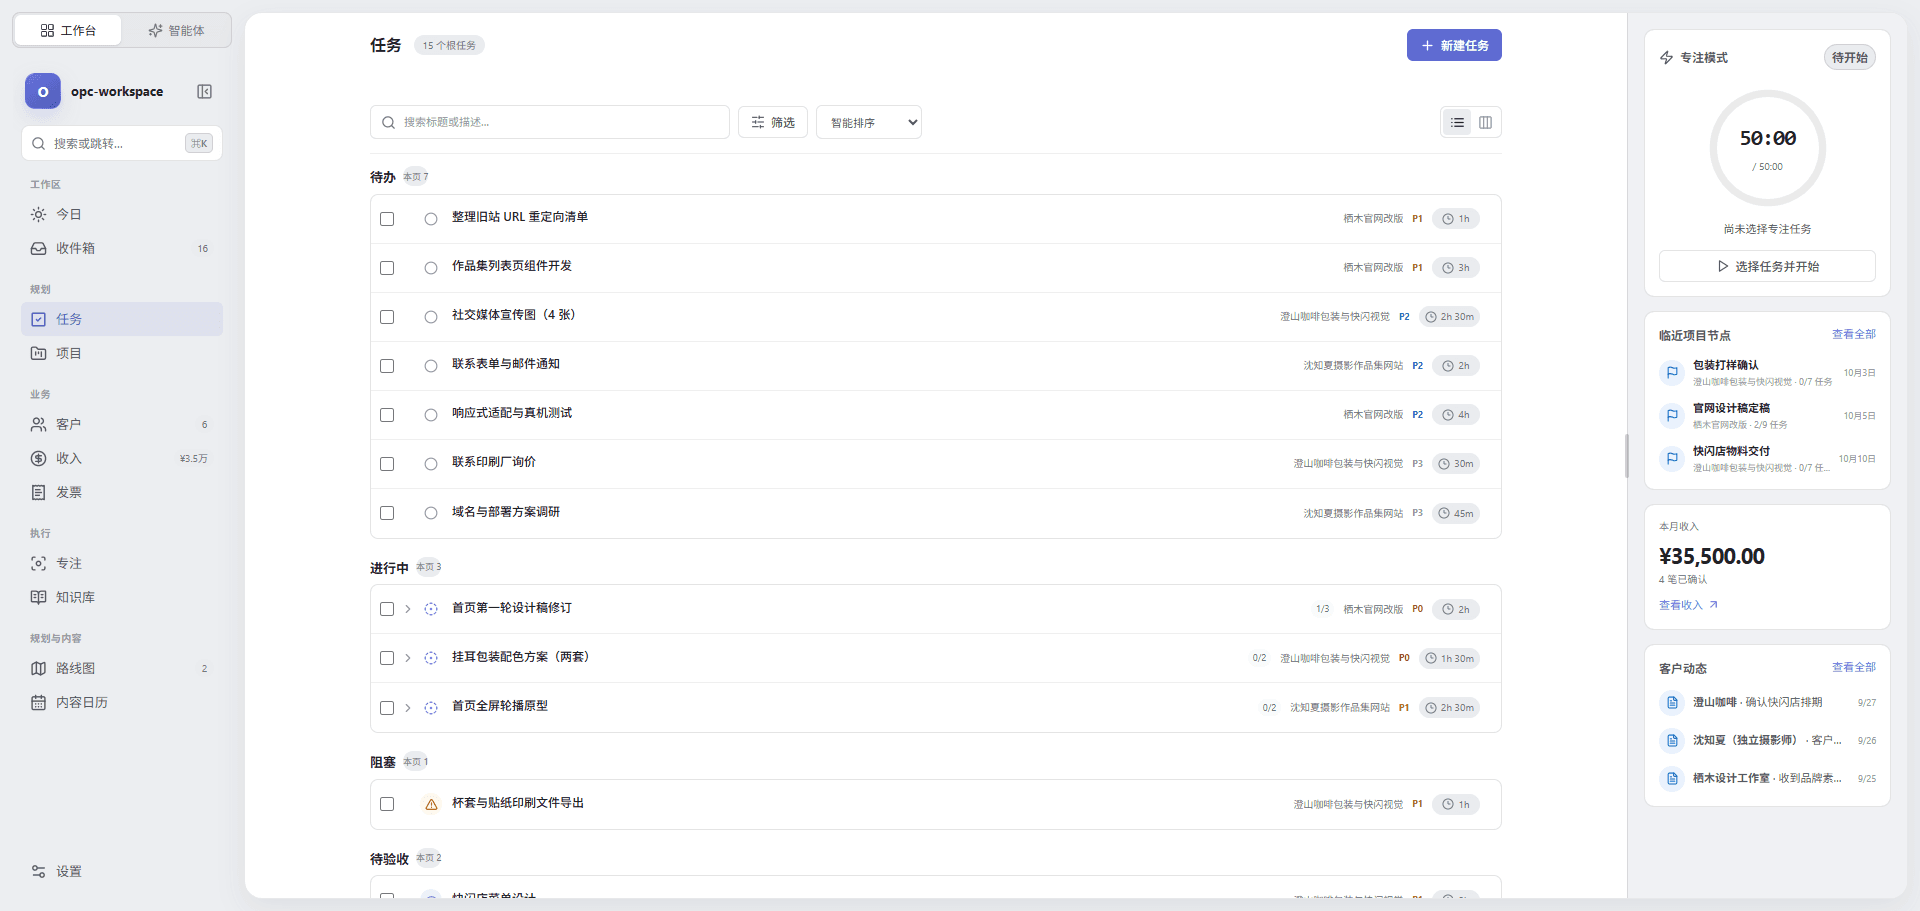Switch to board column view icon
Viewport: 1920px width, 911px height.
(1485, 123)
